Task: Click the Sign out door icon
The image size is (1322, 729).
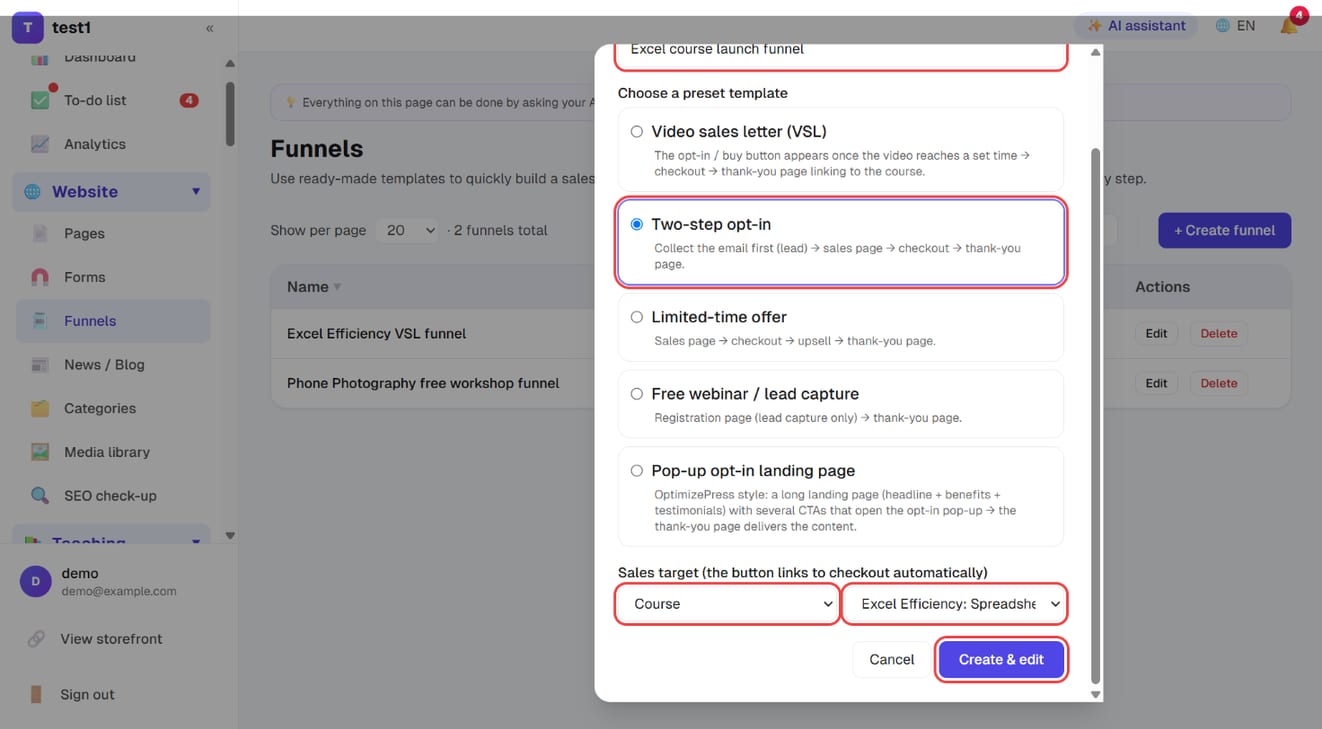Action: coord(36,694)
